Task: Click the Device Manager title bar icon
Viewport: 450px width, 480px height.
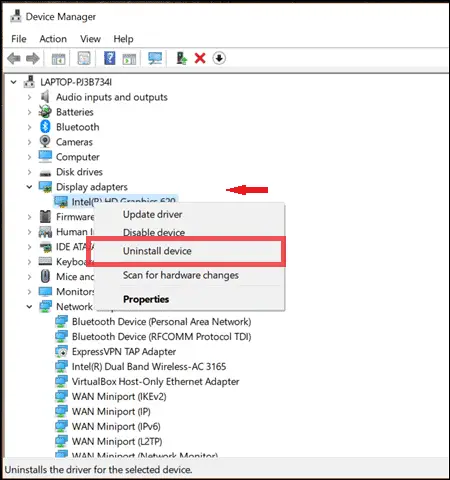Action: click(x=16, y=16)
